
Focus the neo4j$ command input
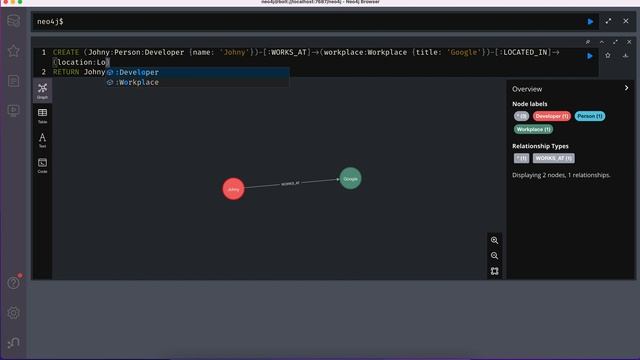pyautogui.click(x=310, y=21)
